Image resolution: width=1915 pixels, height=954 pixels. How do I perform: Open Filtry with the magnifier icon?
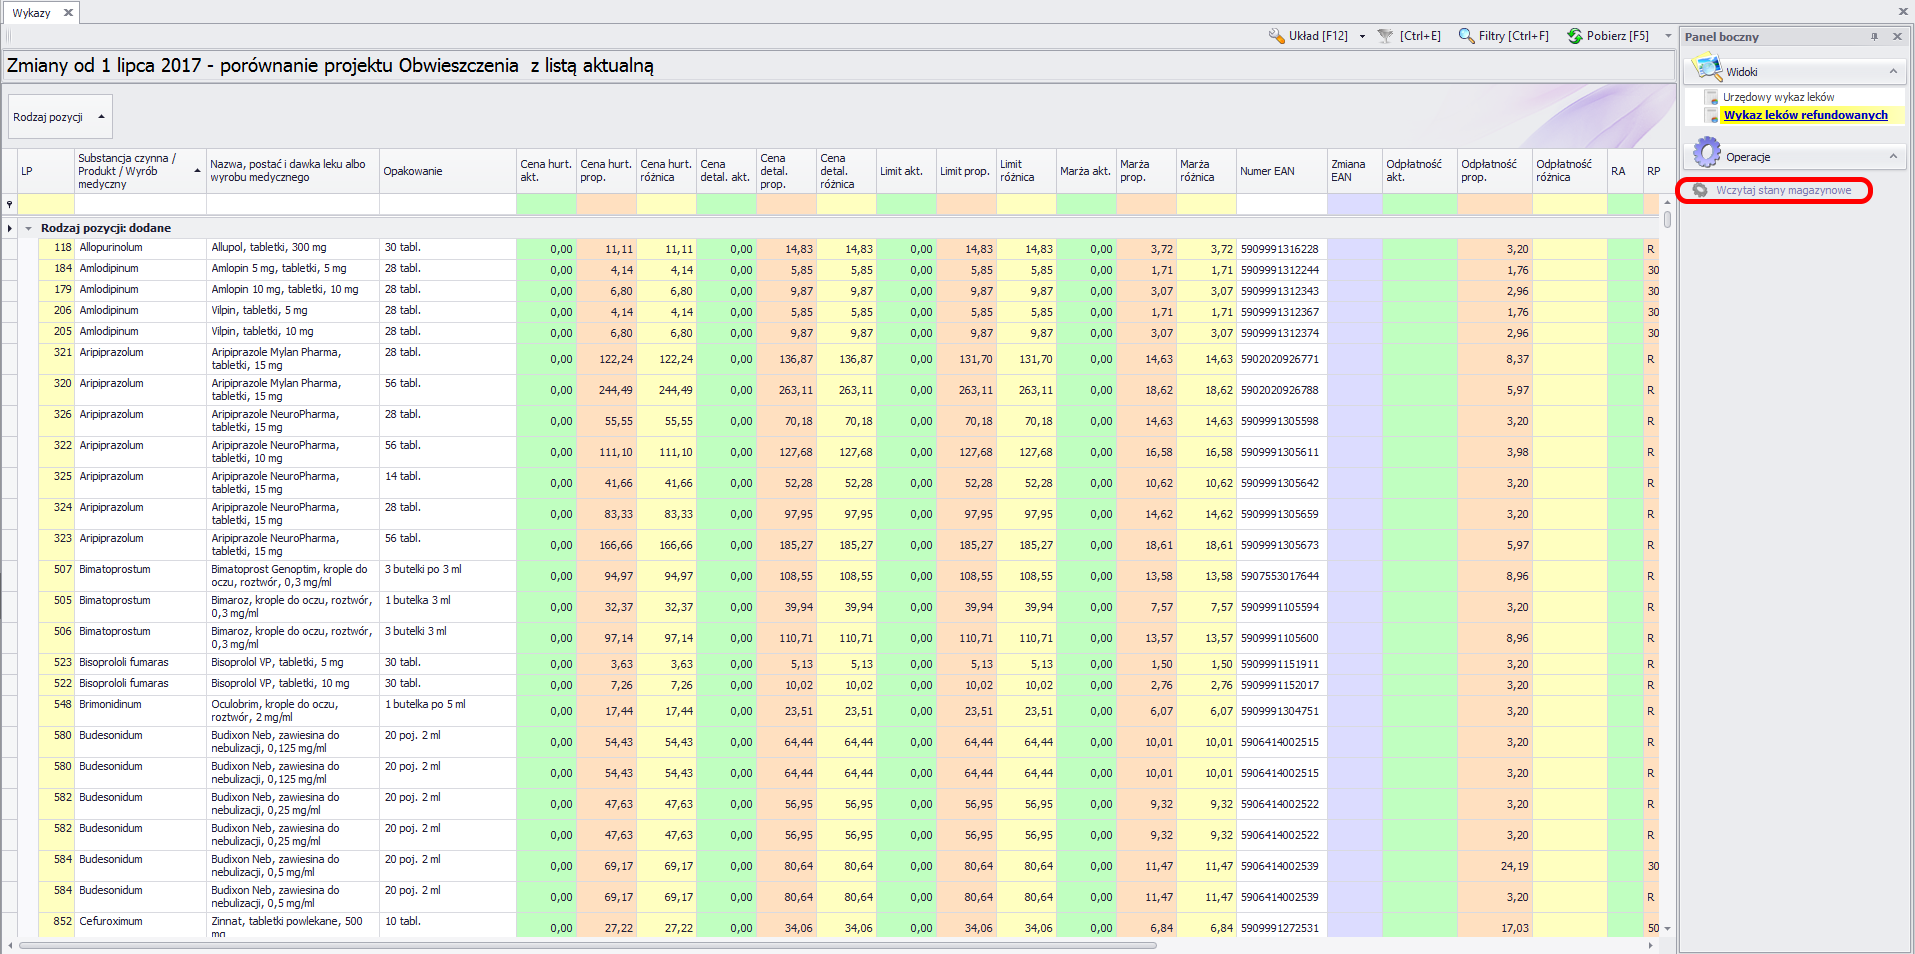coord(1466,36)
